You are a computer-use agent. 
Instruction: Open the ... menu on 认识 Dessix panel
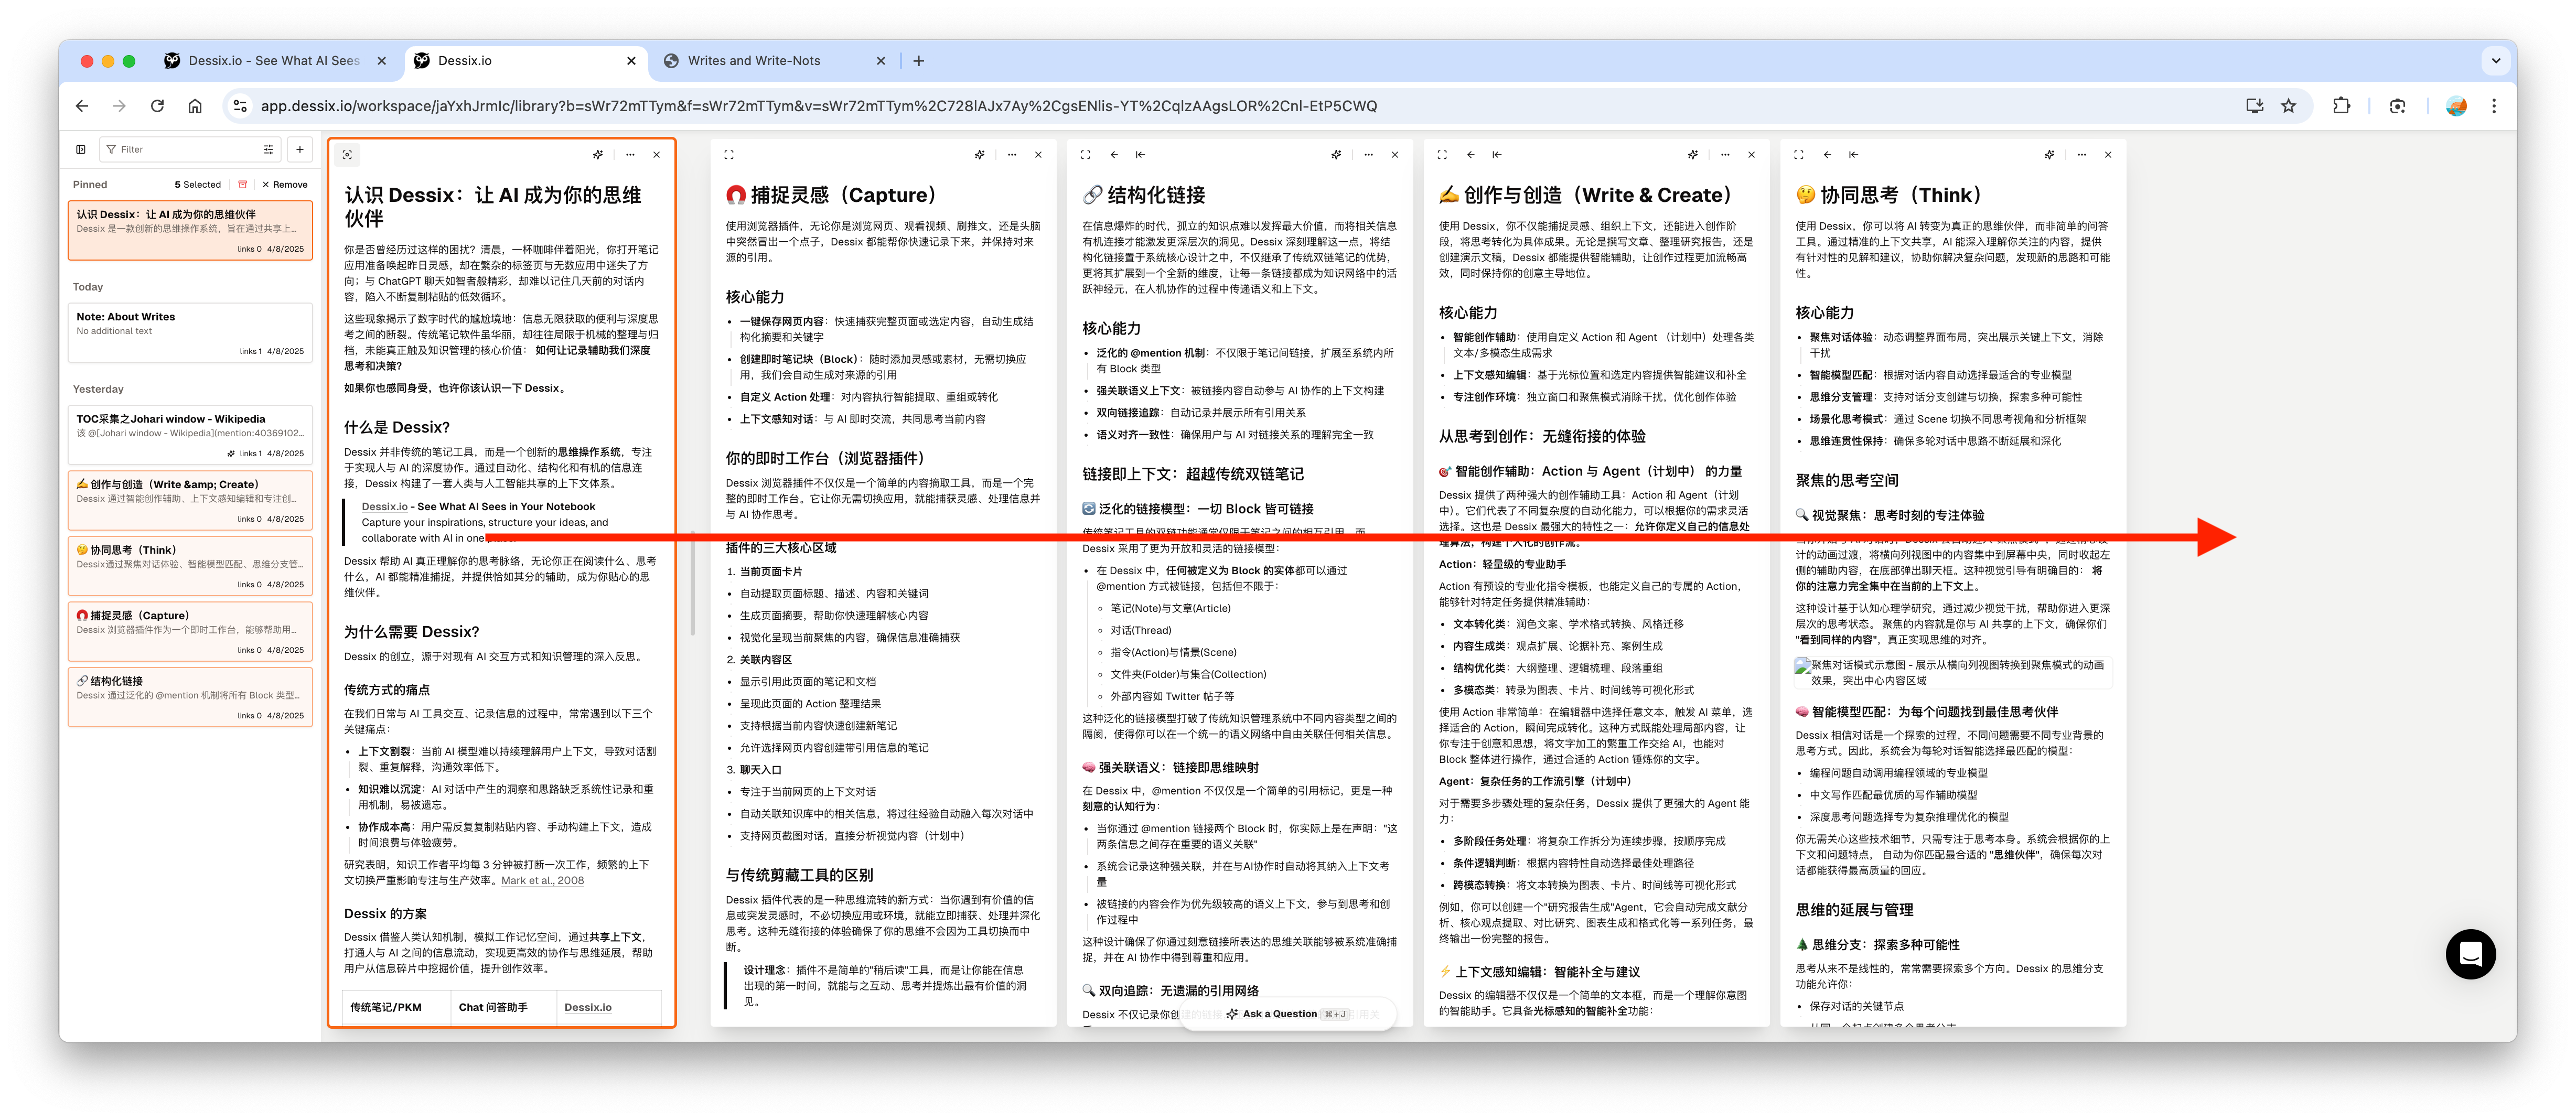tap(630, 154)
